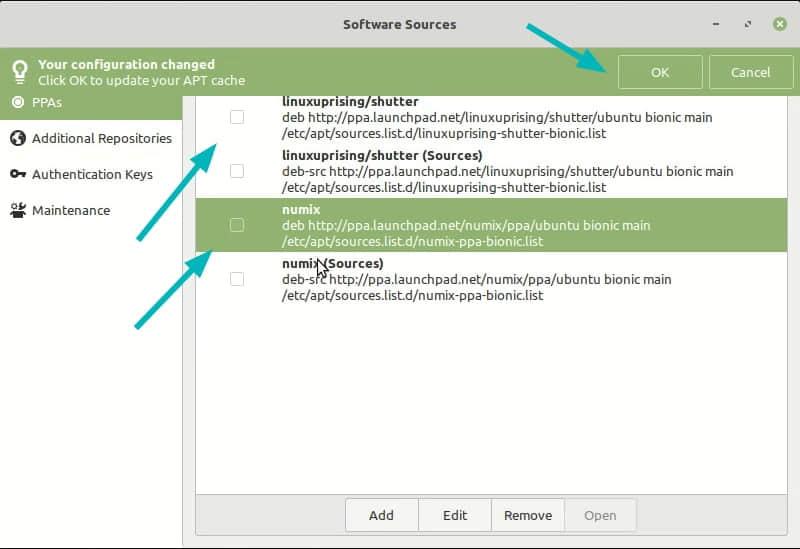Check the numix PPA checkbox
The width and height of the screenshot is (800, 549).
pyautogui.click(x=237, y=225)
